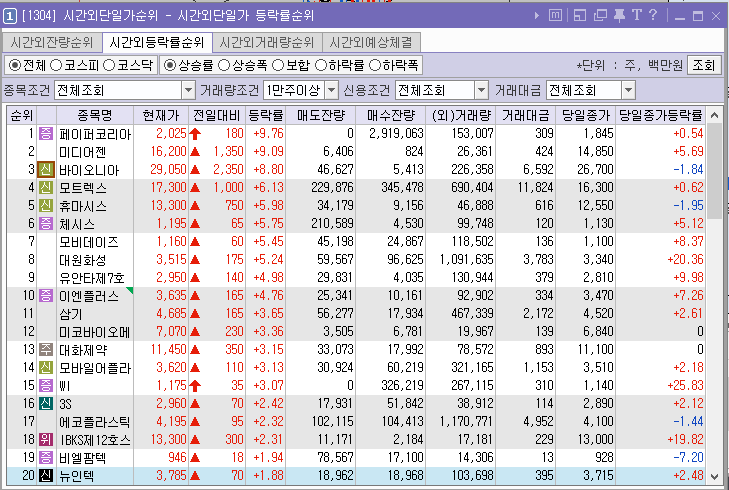
Task: Switch to the 시간외예상체결 tab
Action: (371, 43)
